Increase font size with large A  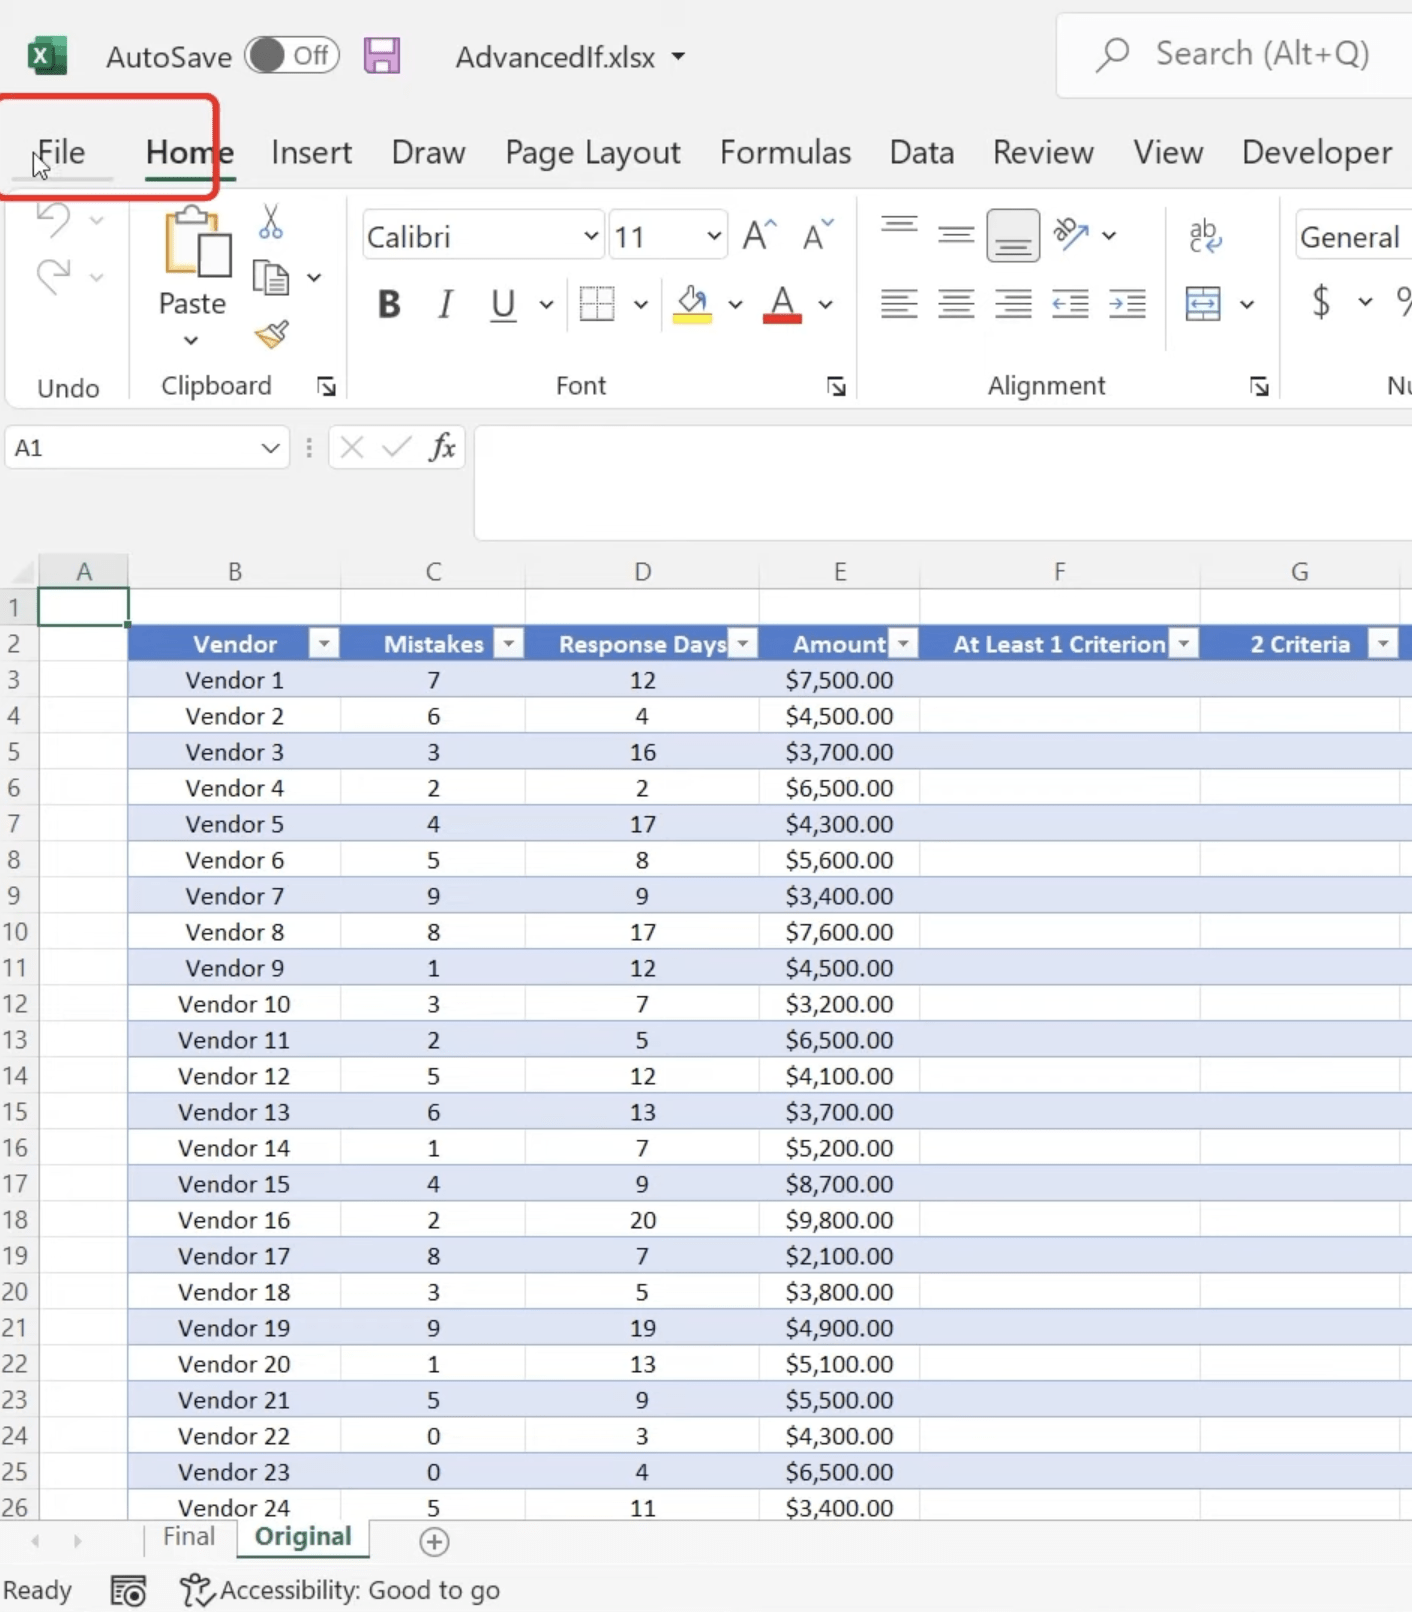(759, 236)
